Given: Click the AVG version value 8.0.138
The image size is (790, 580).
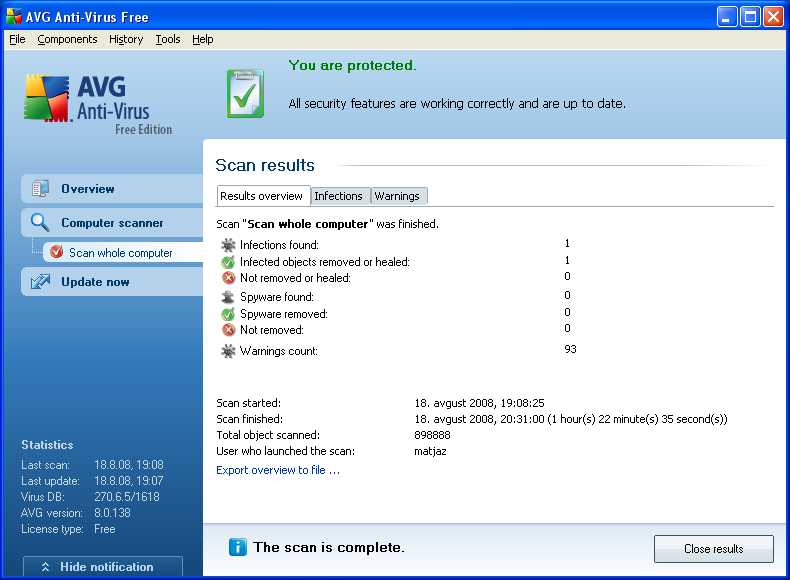Looking at the screenshot, I should tap(112, 513).
